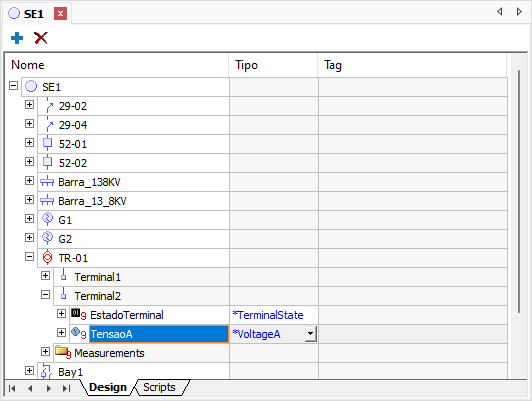Click the 52-01 breaker icon

coord(48,144)
